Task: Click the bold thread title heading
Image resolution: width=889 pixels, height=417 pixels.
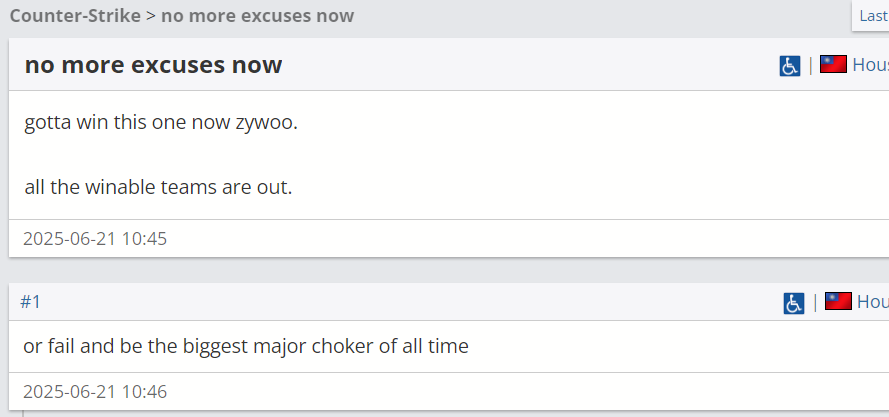Action: 153,65
